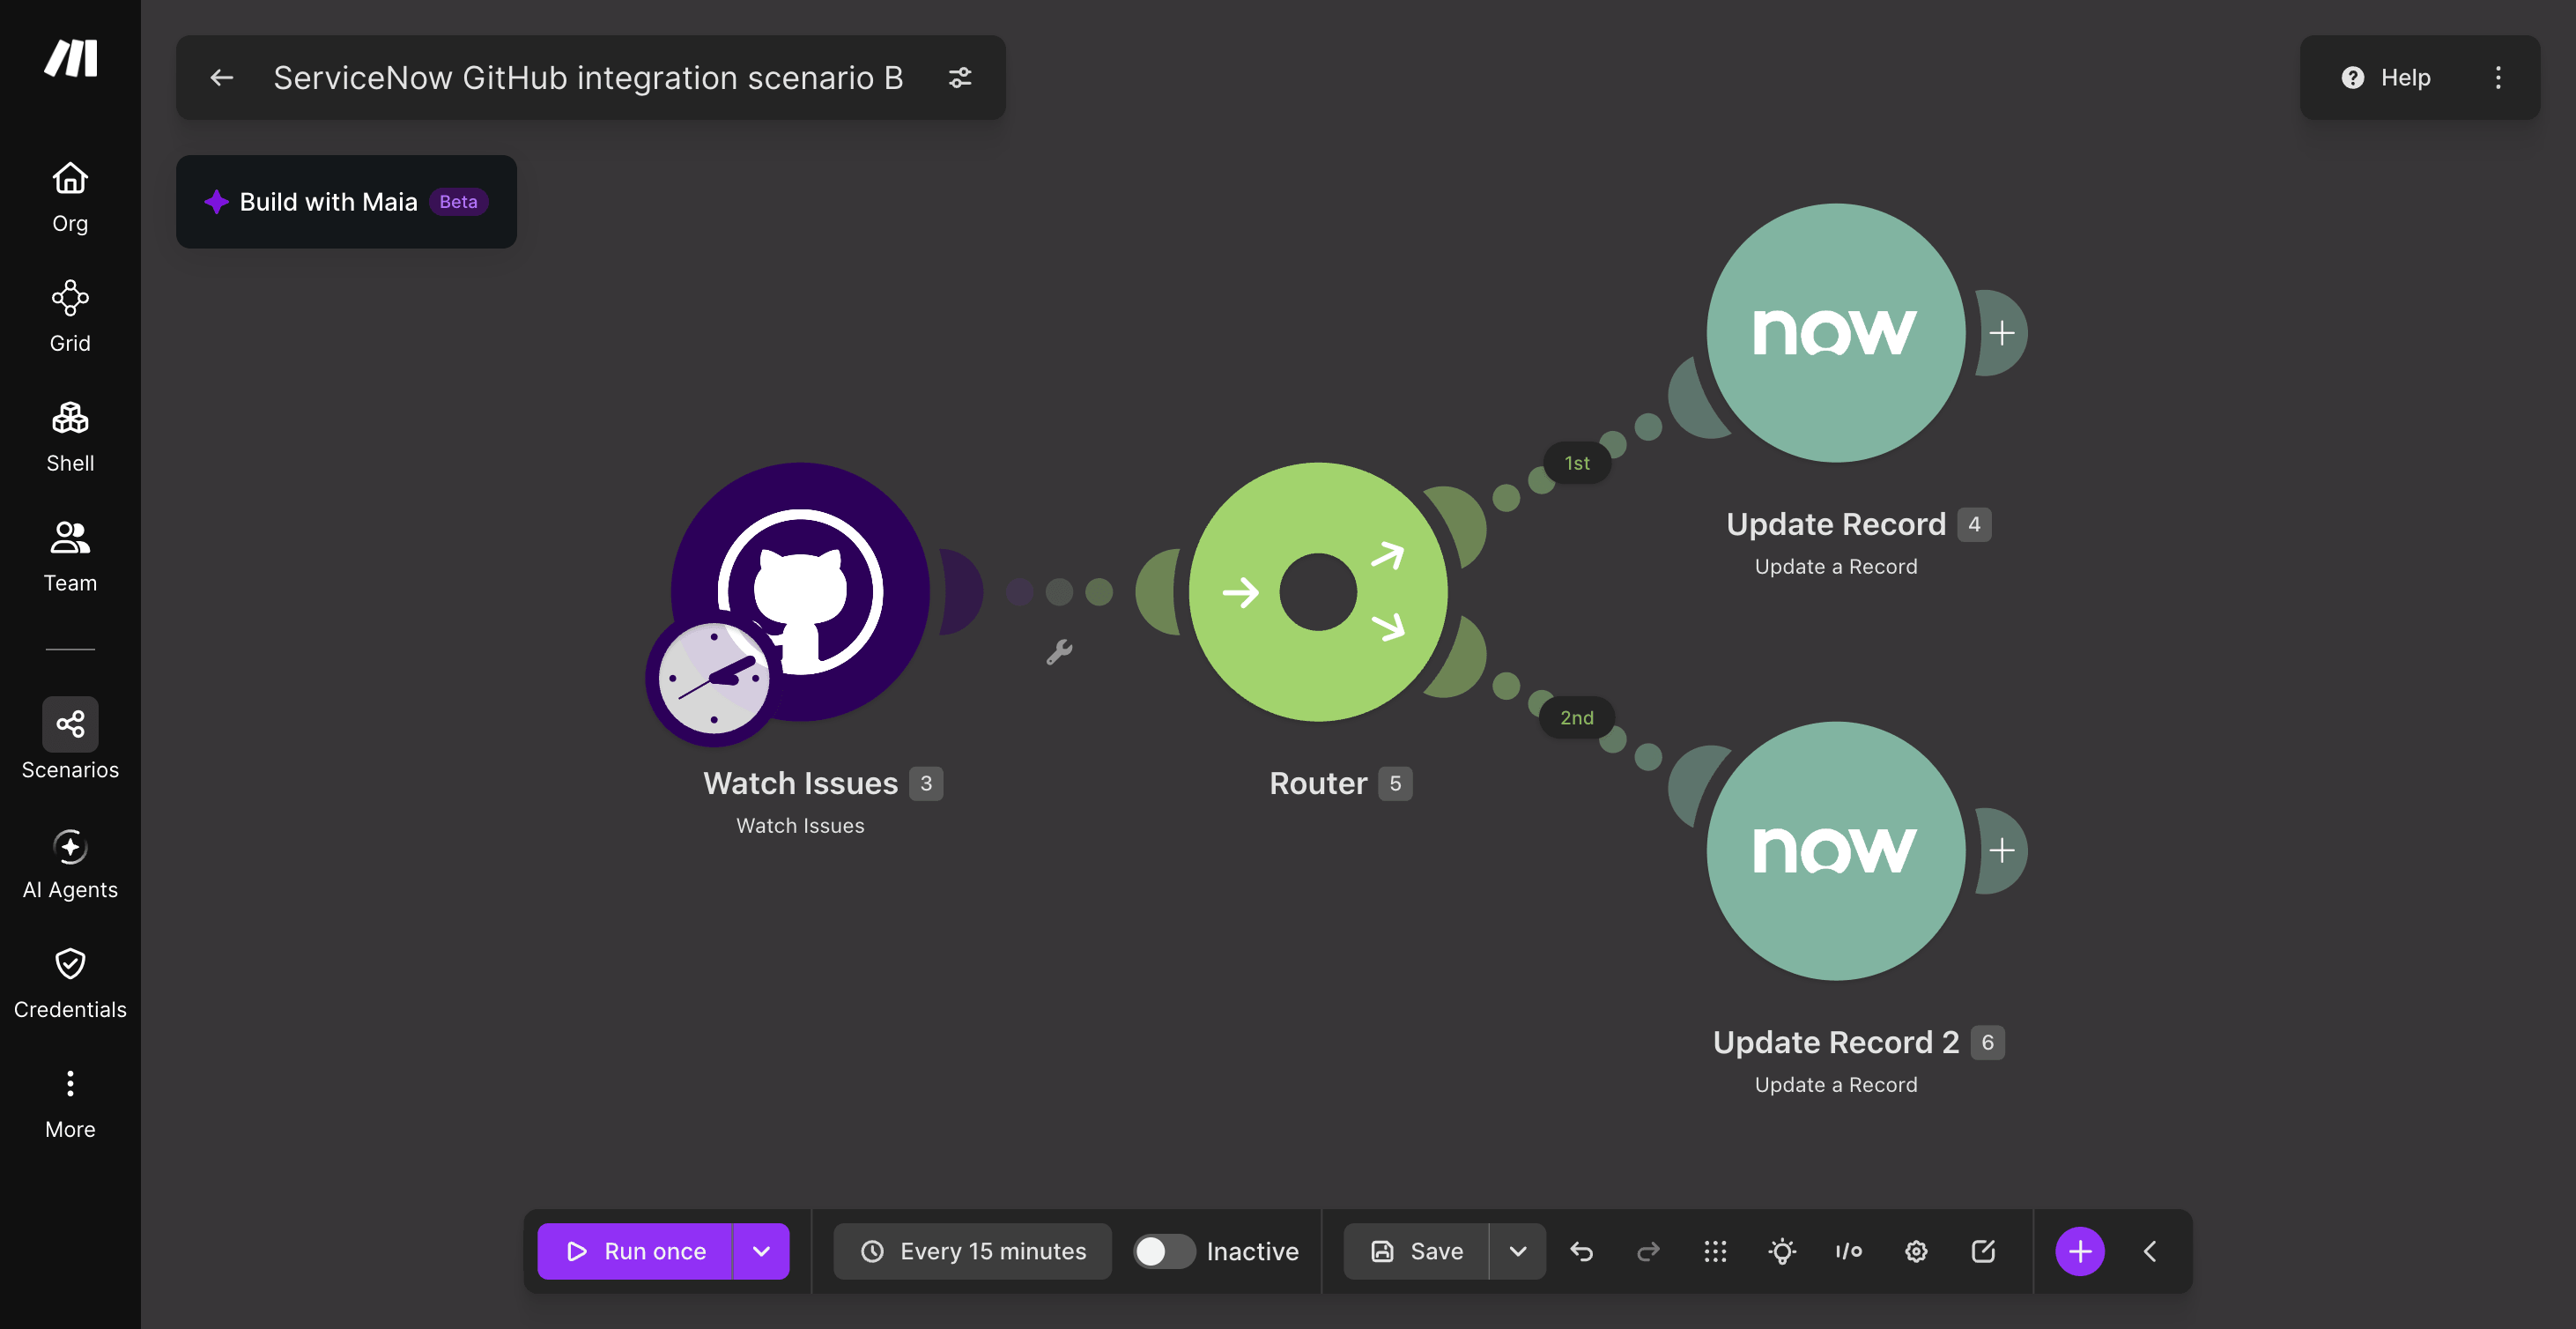The height and width of the screenshot is (1329, 2576).
Task: Add a module with the purple plus
Action: (x=2080, y=1251)
